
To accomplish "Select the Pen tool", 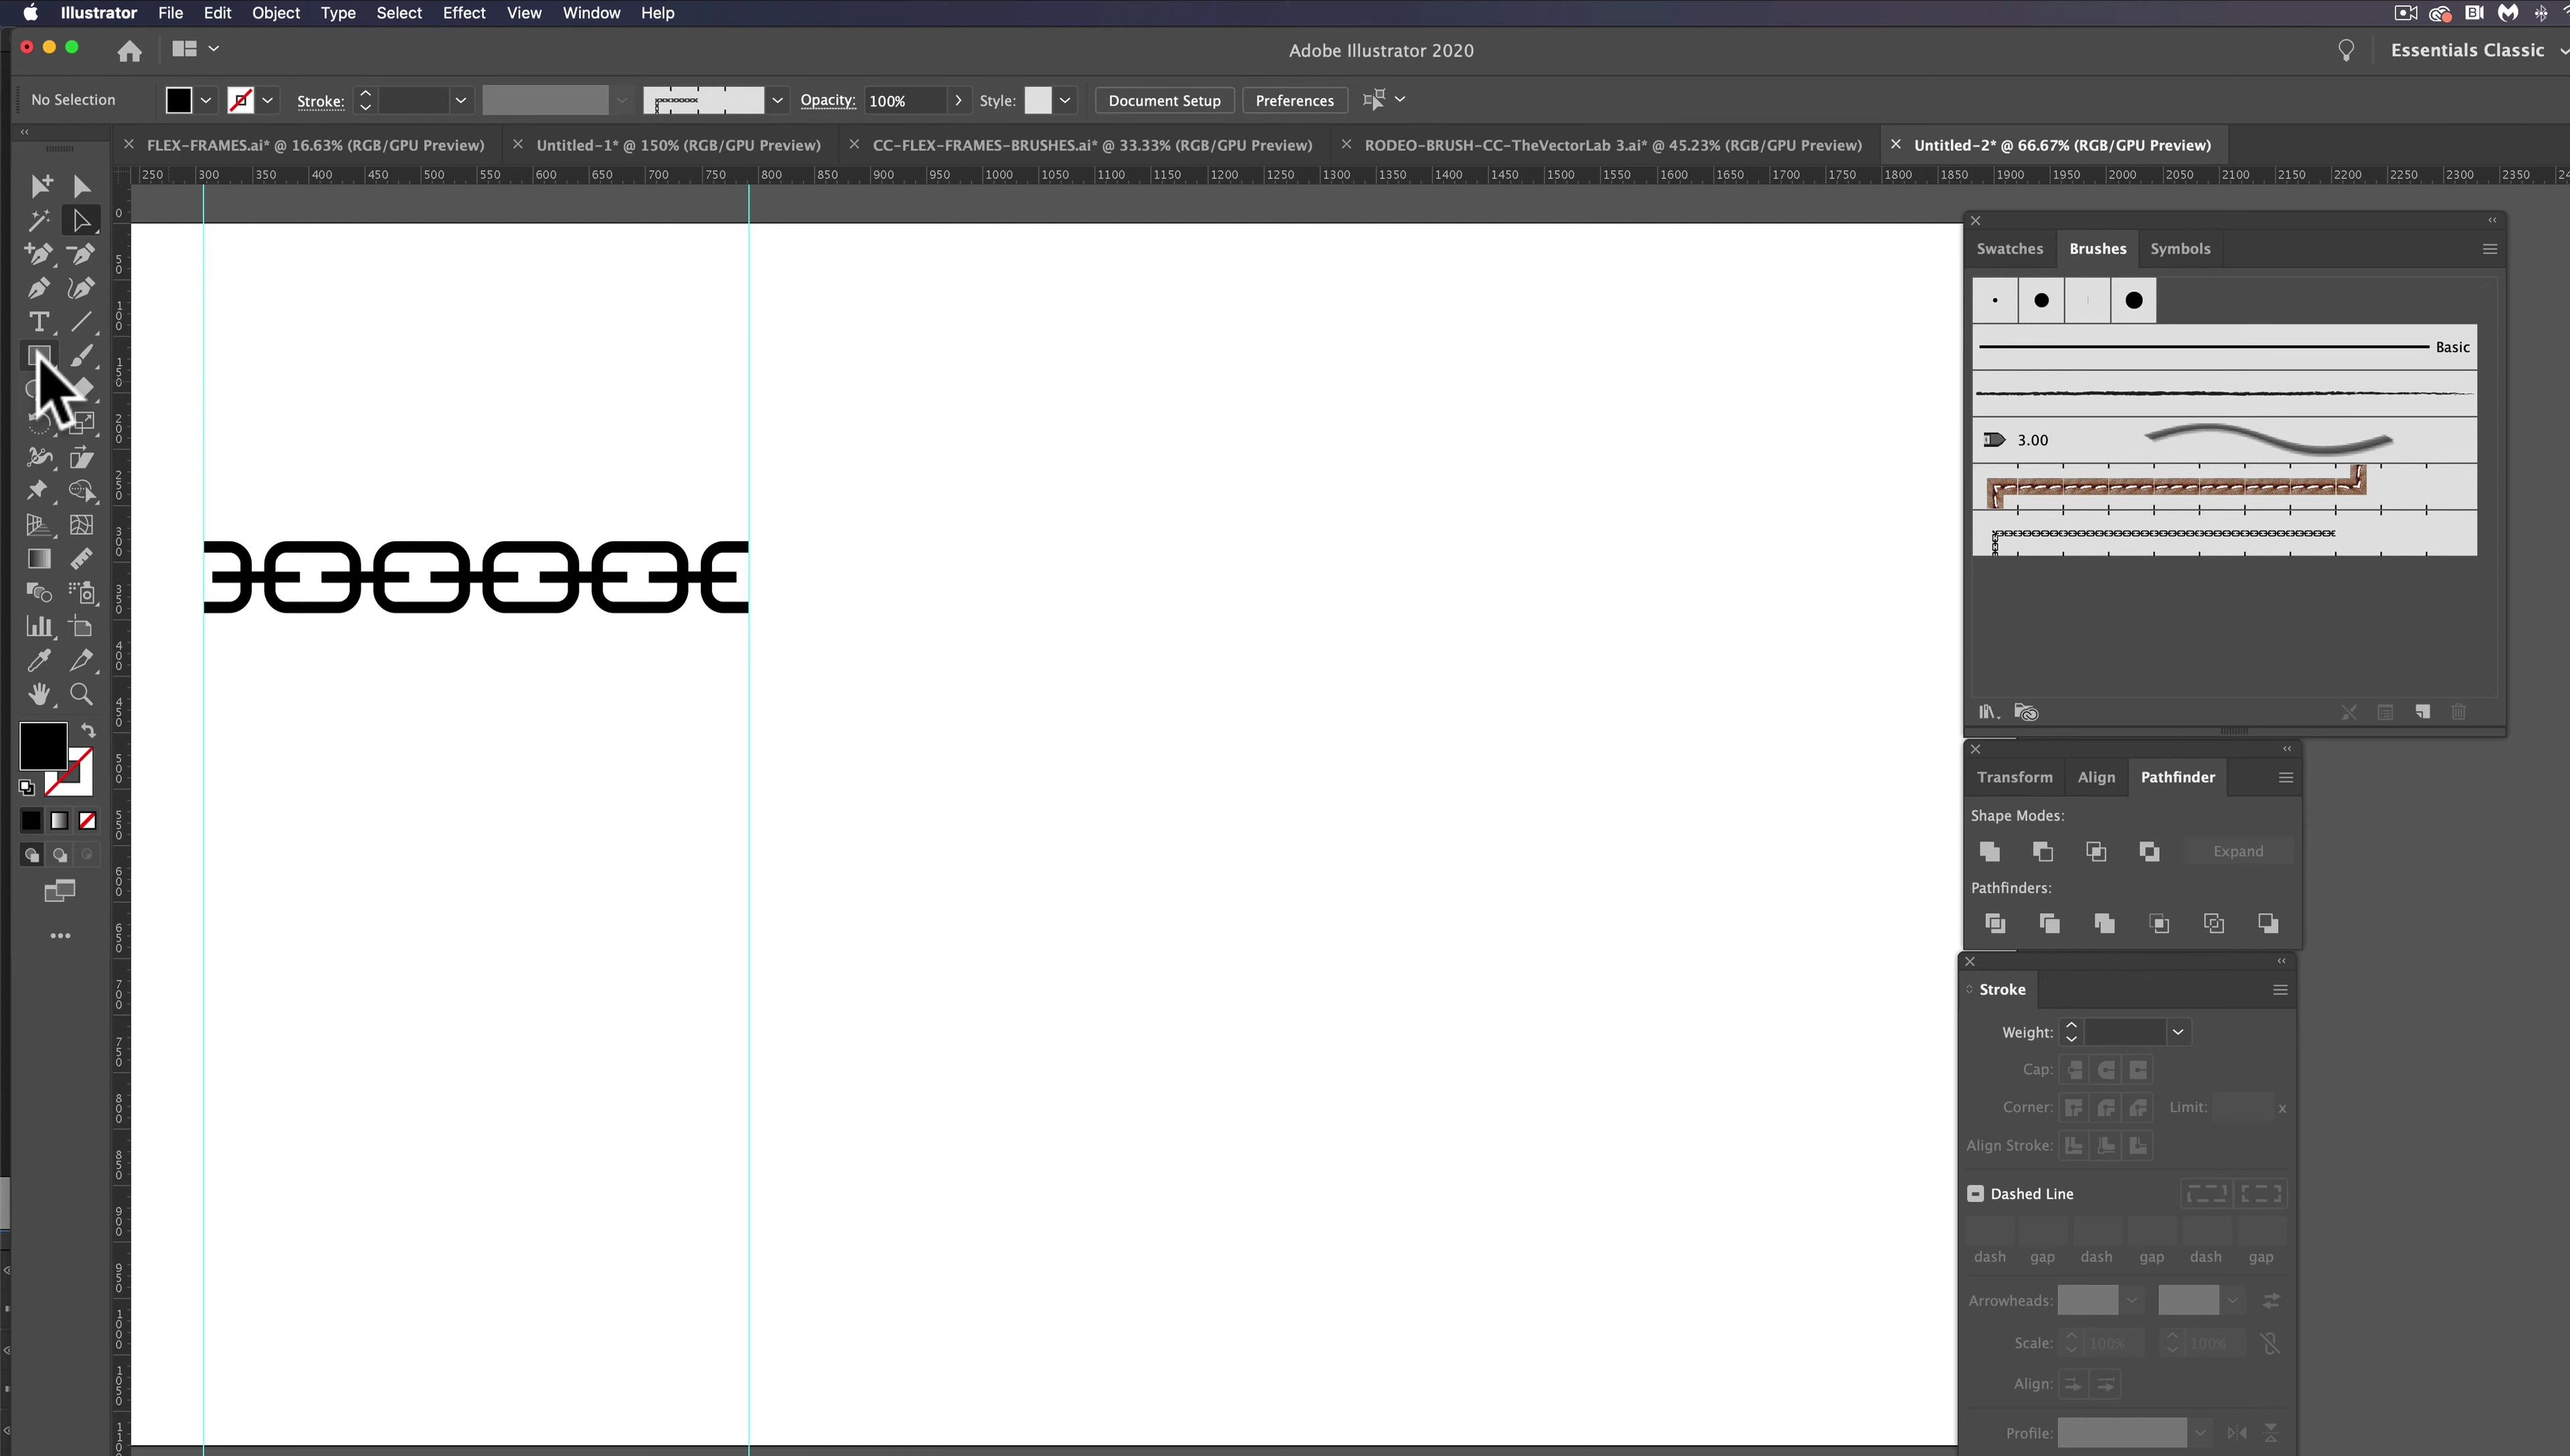I will 39,288.
